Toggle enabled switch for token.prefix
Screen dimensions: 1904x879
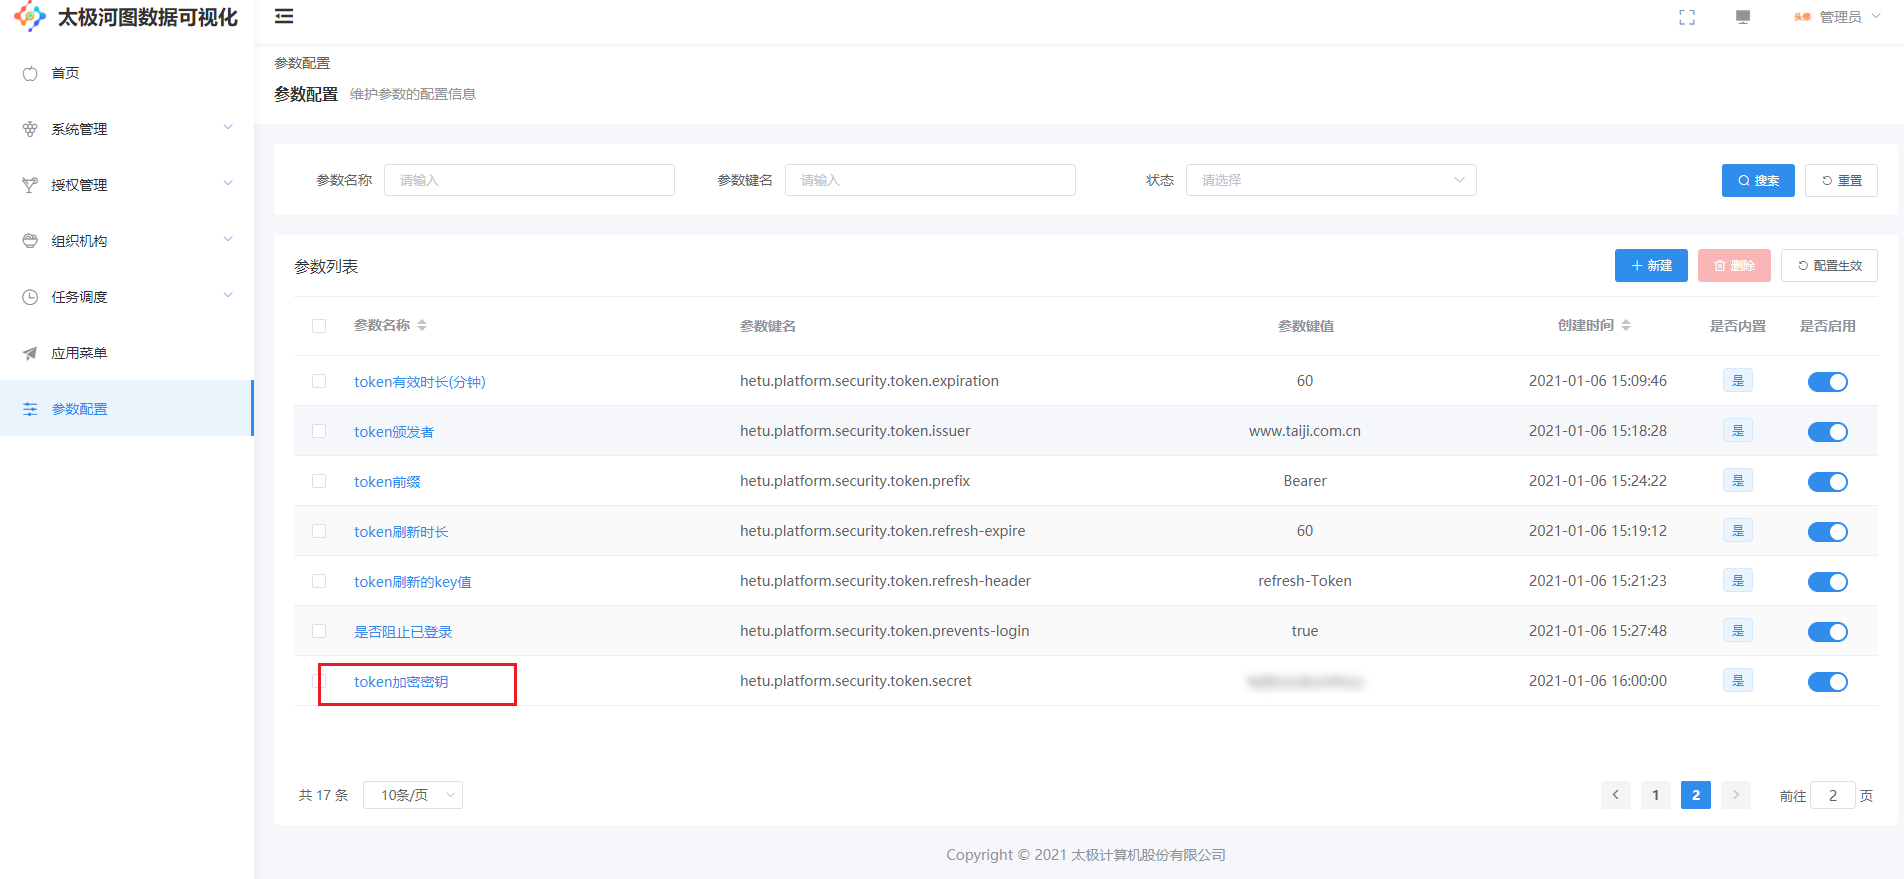coord(1827,482)
